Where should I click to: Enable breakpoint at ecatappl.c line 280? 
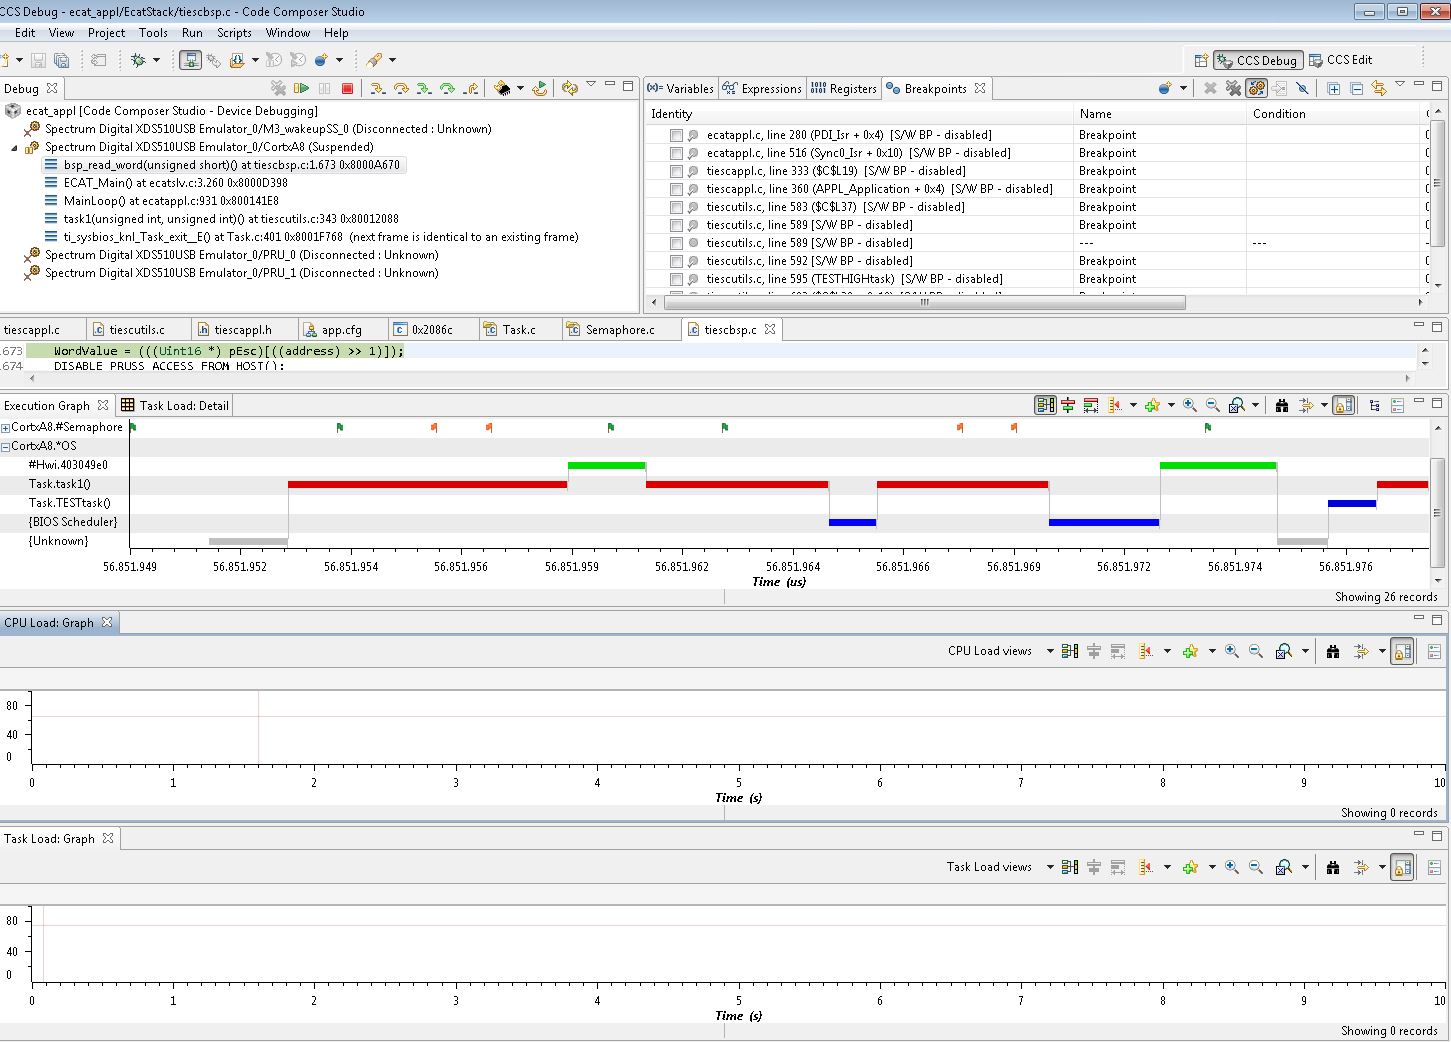(677, 135)
